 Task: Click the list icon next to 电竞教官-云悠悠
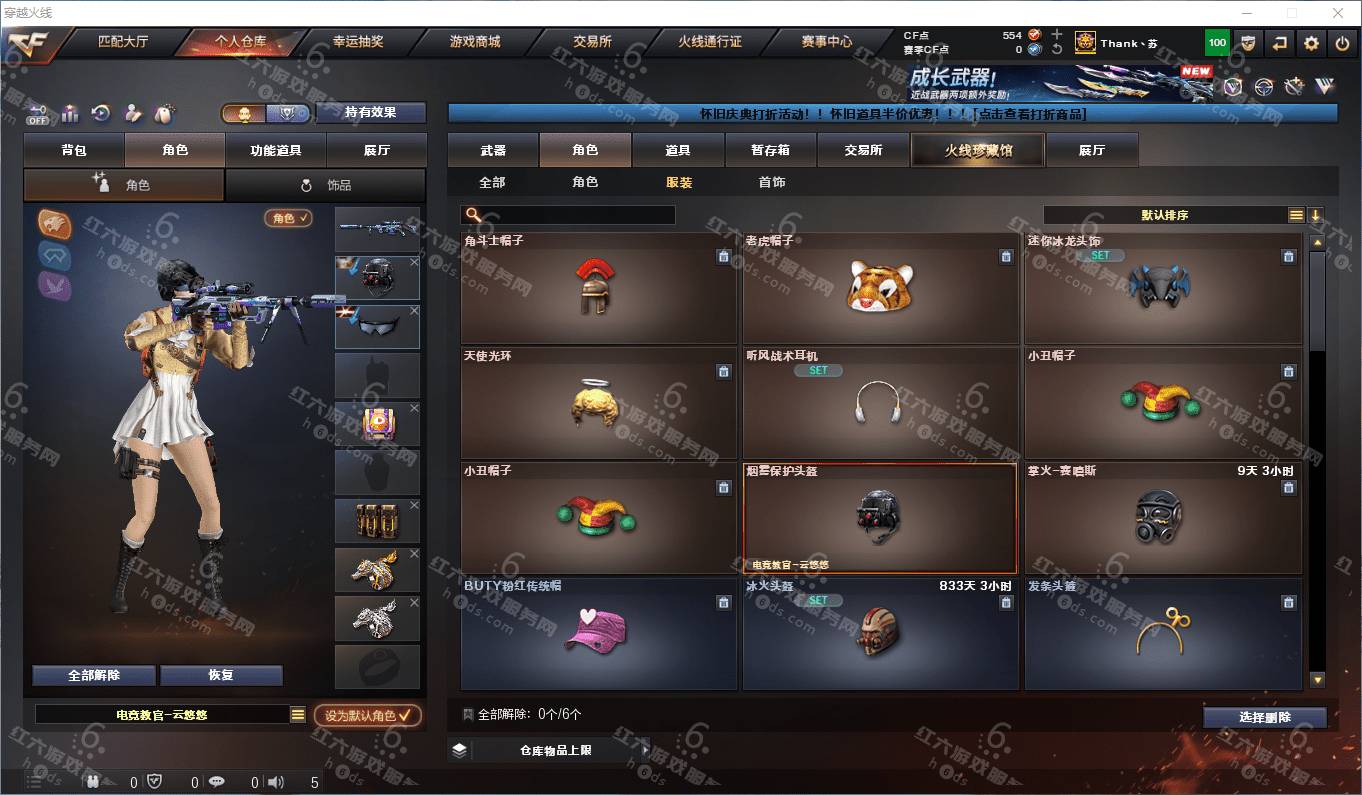coord(297,715)
